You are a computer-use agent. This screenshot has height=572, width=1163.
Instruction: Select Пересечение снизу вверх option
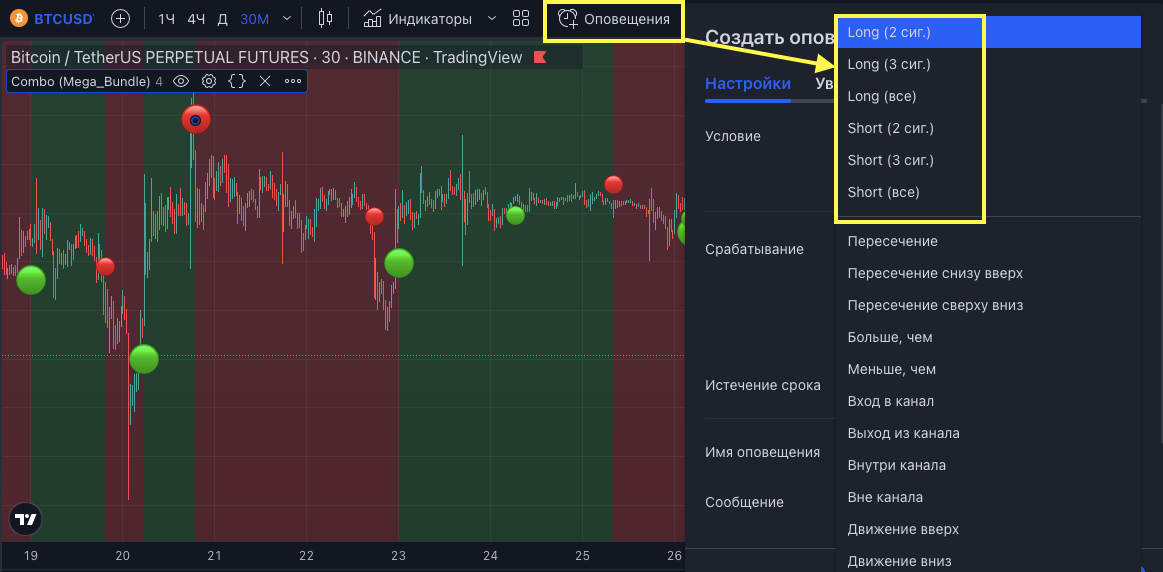pyautogui.click(x=988, y=273)
